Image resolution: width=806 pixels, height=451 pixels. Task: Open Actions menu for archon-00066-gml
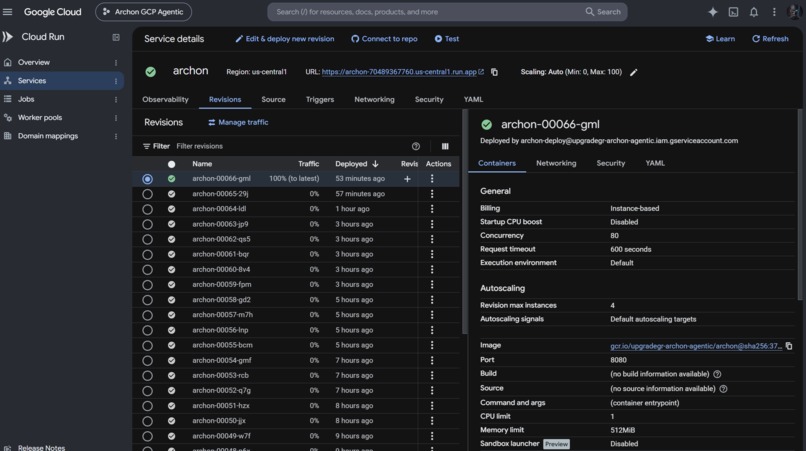coord(432,178)
